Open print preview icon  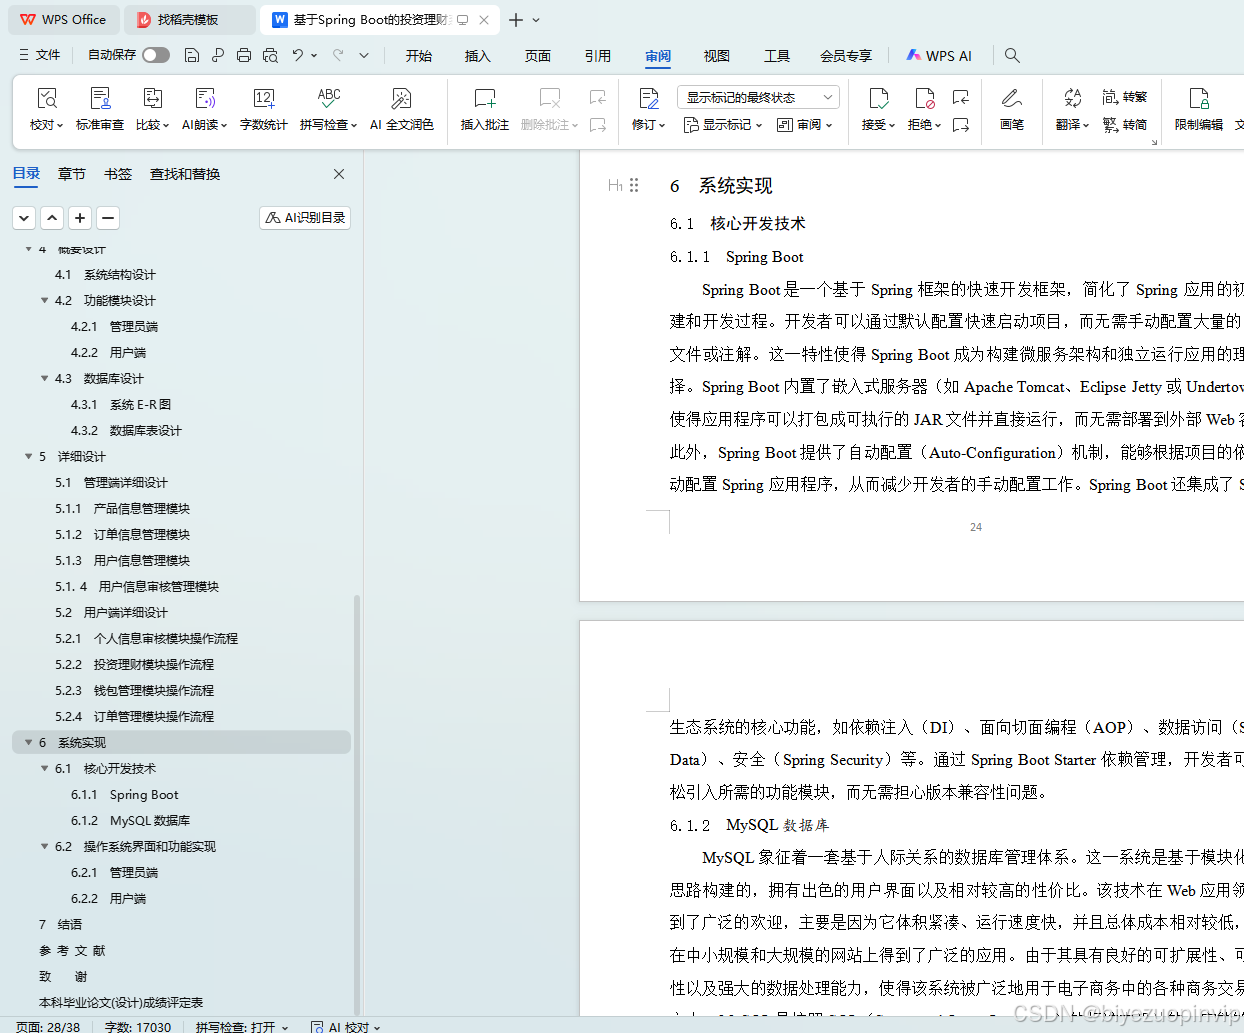pyautogui.click(x=270, y=55)
